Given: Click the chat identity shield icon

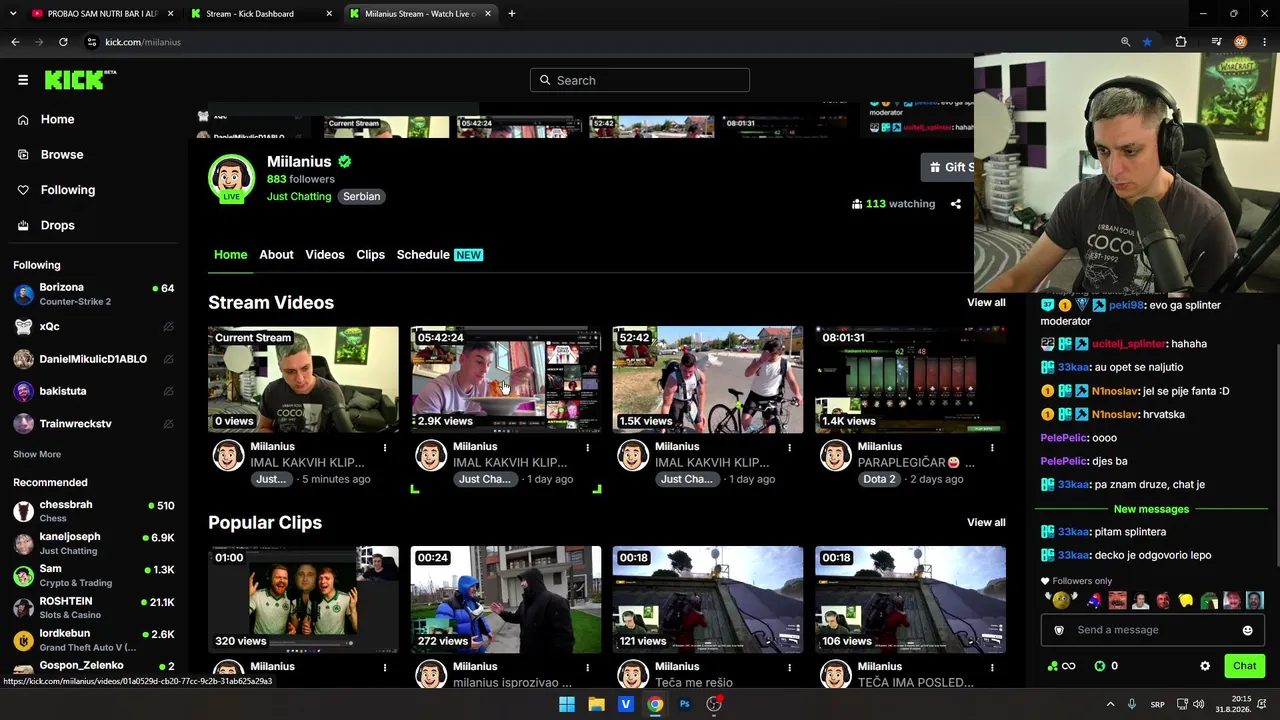Looking at the screenshot, I should [x=1059, y=630].
